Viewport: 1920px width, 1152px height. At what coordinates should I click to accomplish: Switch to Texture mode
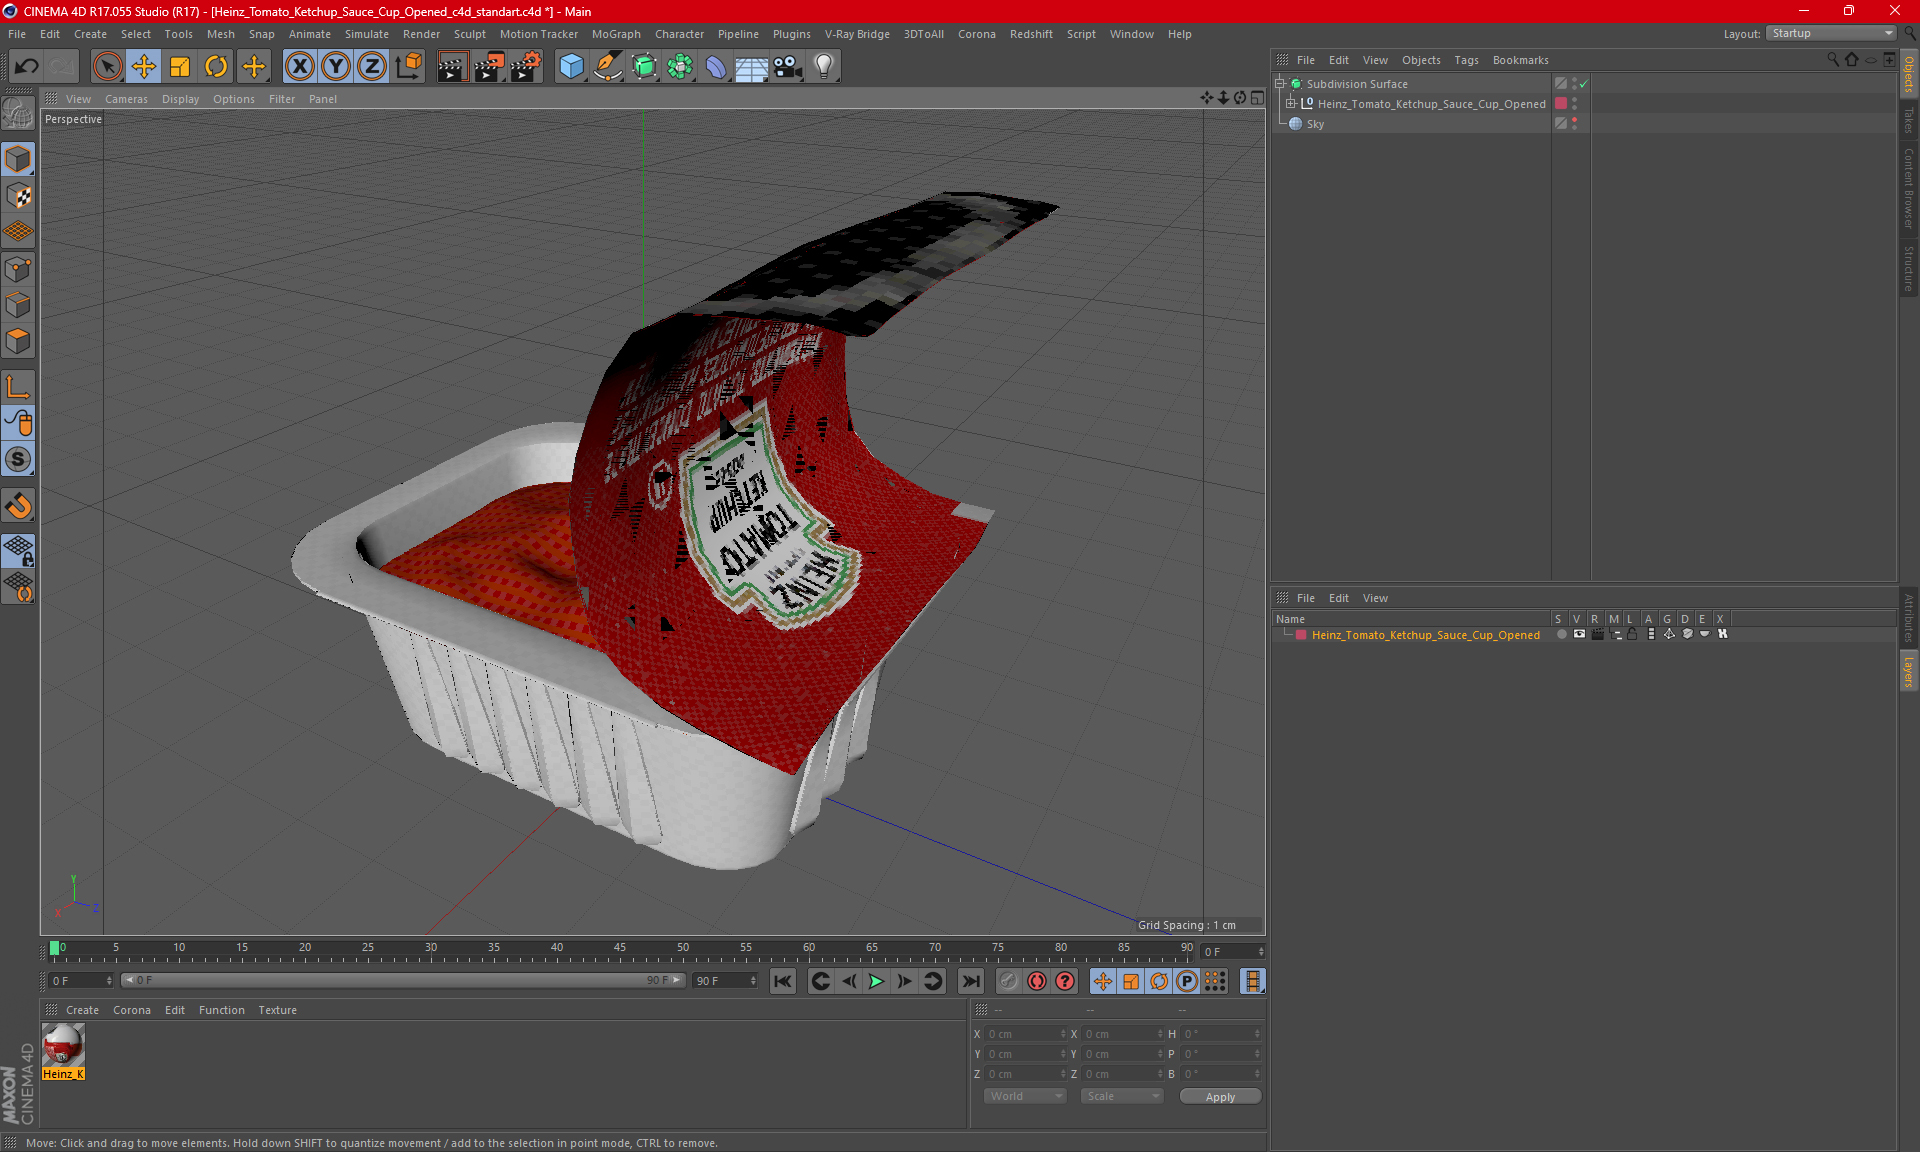pos(18,196)
